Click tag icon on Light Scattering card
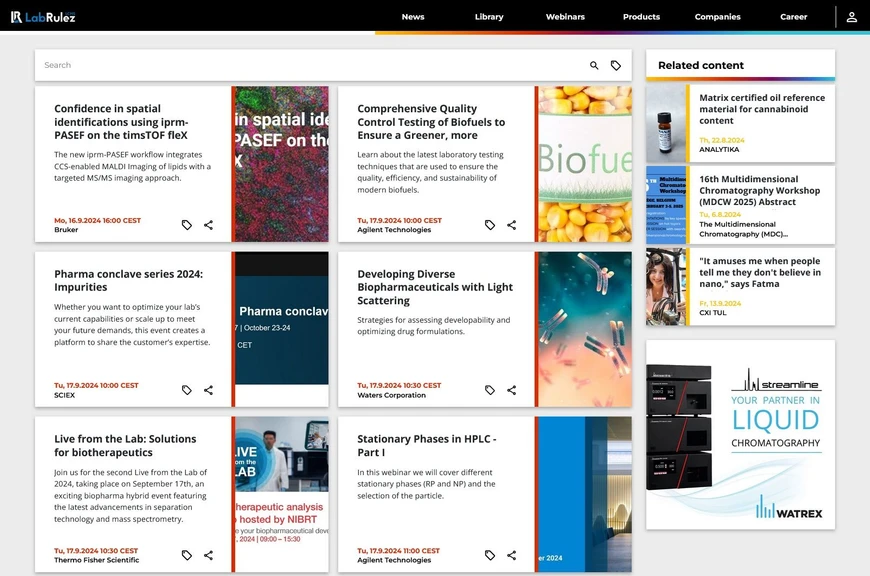The width and height of the screenshot is (870, 576). 490,390
